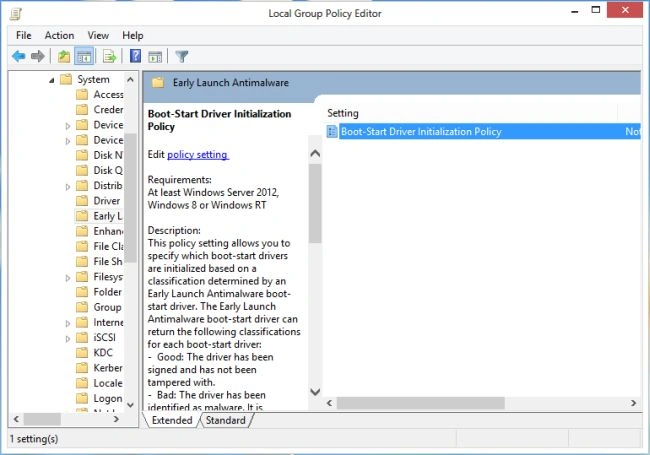The image size is (650, 455).
Task: Click the settings list scroll right arrow
Action: point(633,403)
